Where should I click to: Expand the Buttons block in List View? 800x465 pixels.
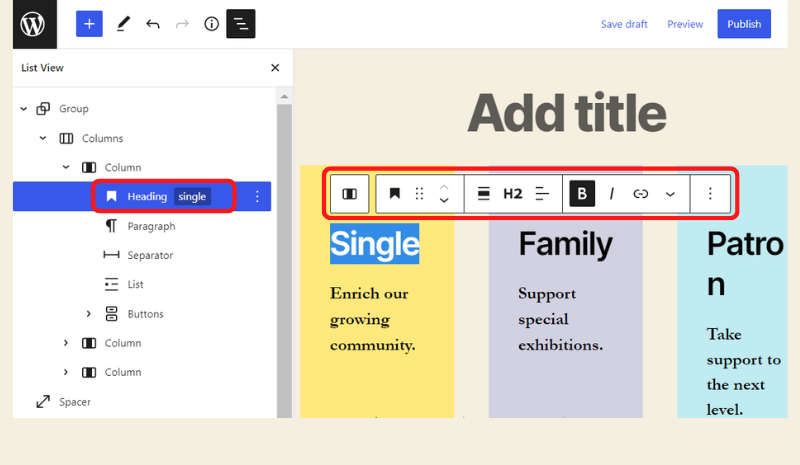pos(89,314)
